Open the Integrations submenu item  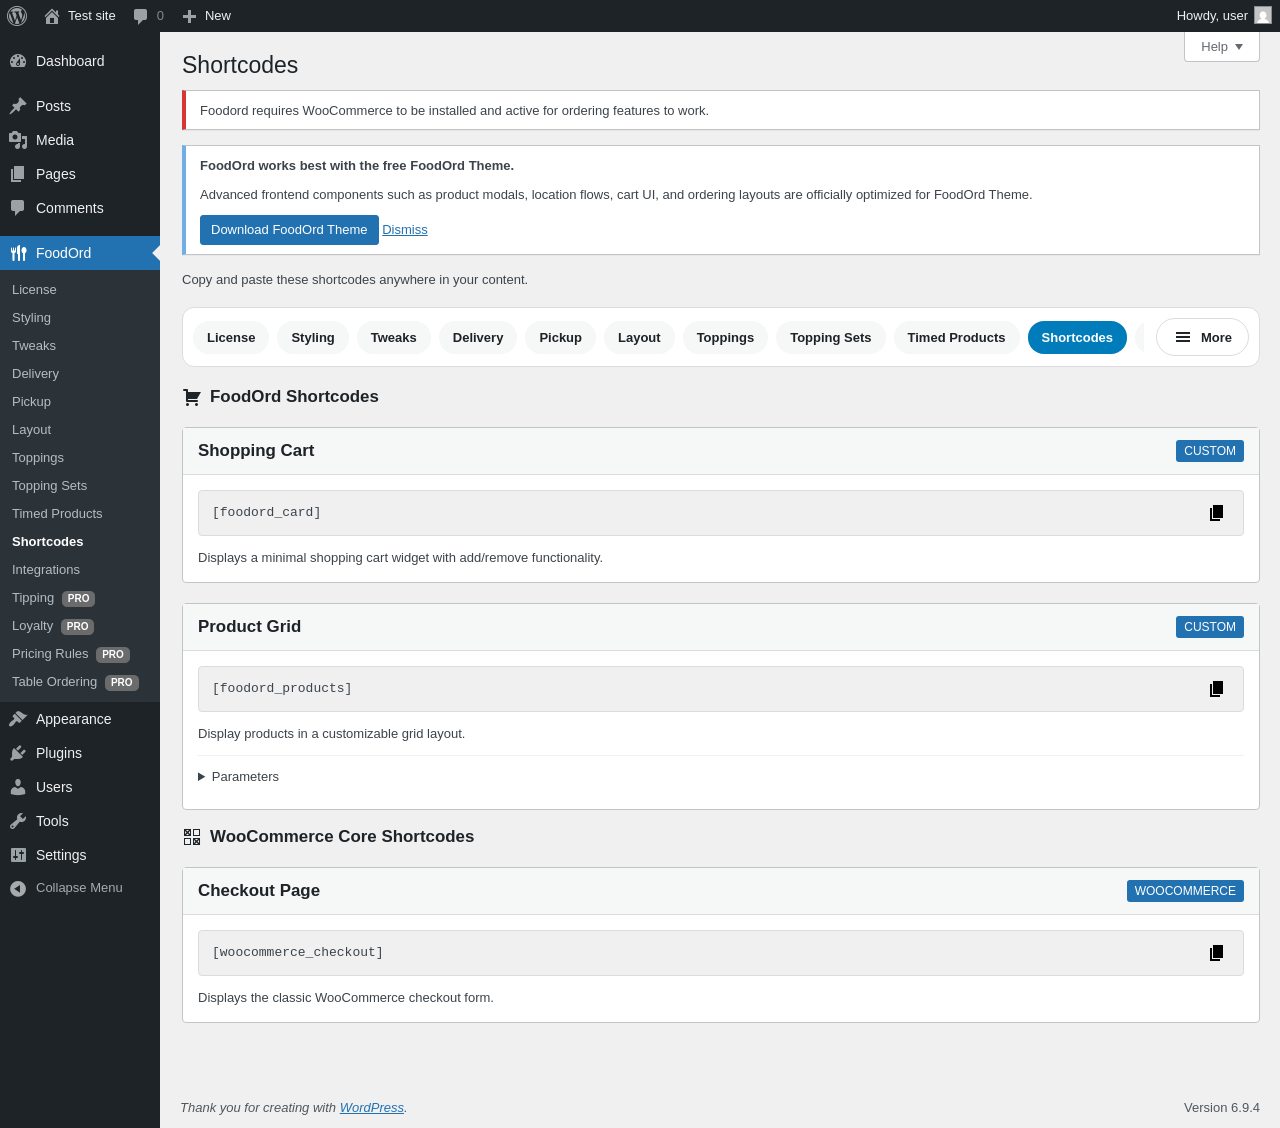(x=80, y=570)
